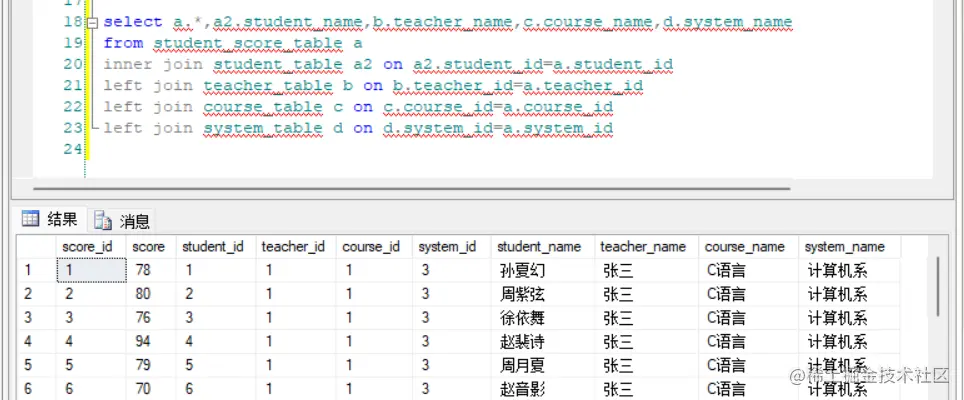
Task: Click d.system_name in the select list
Action: pos(728,22)
